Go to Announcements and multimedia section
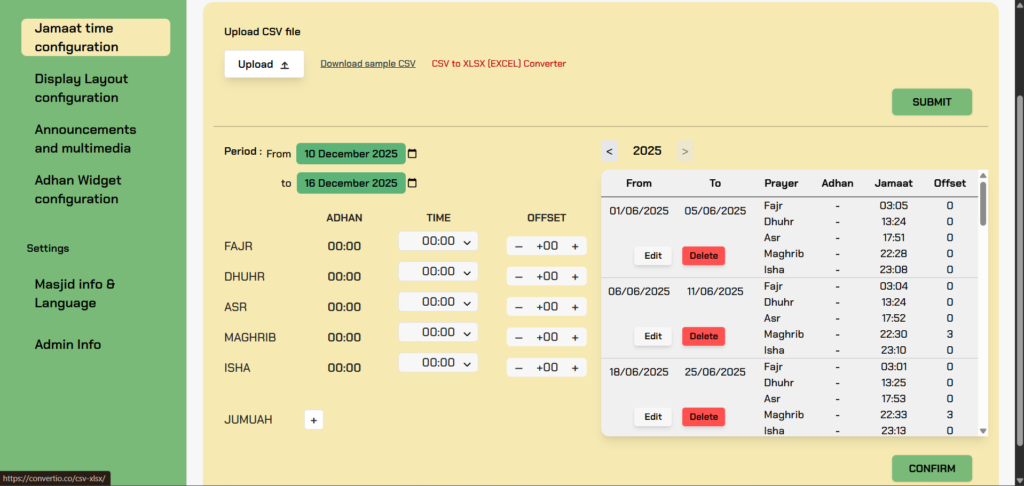 point(85,139)
